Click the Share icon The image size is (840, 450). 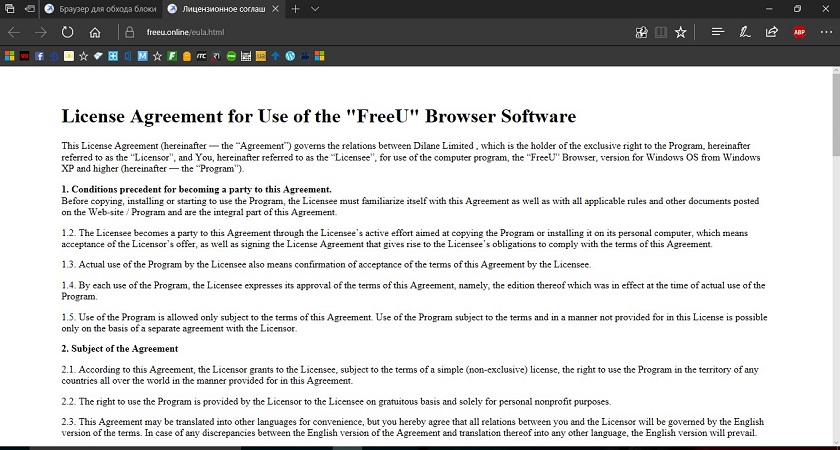coord(772,32)
